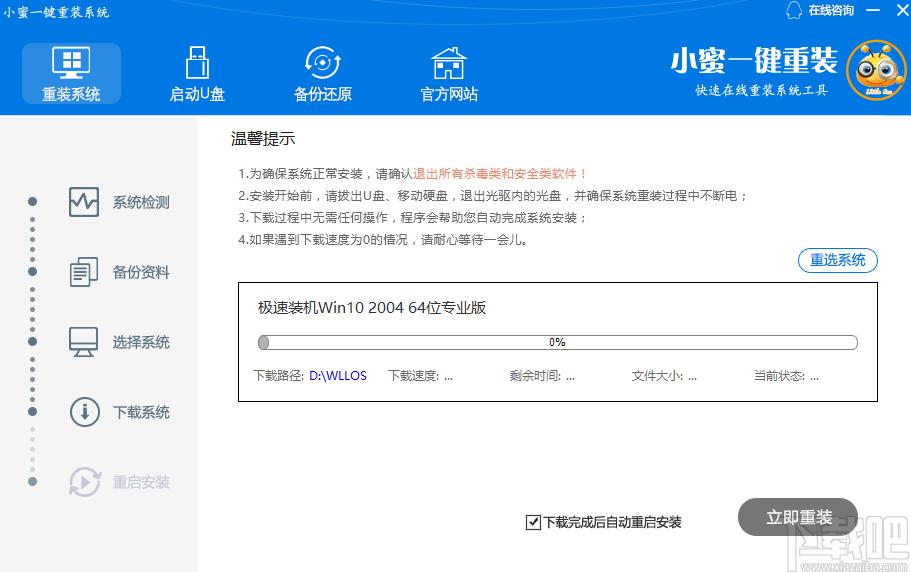Click the red 退出所有杀毒类和安全类软件 warning text

(500, 174)
